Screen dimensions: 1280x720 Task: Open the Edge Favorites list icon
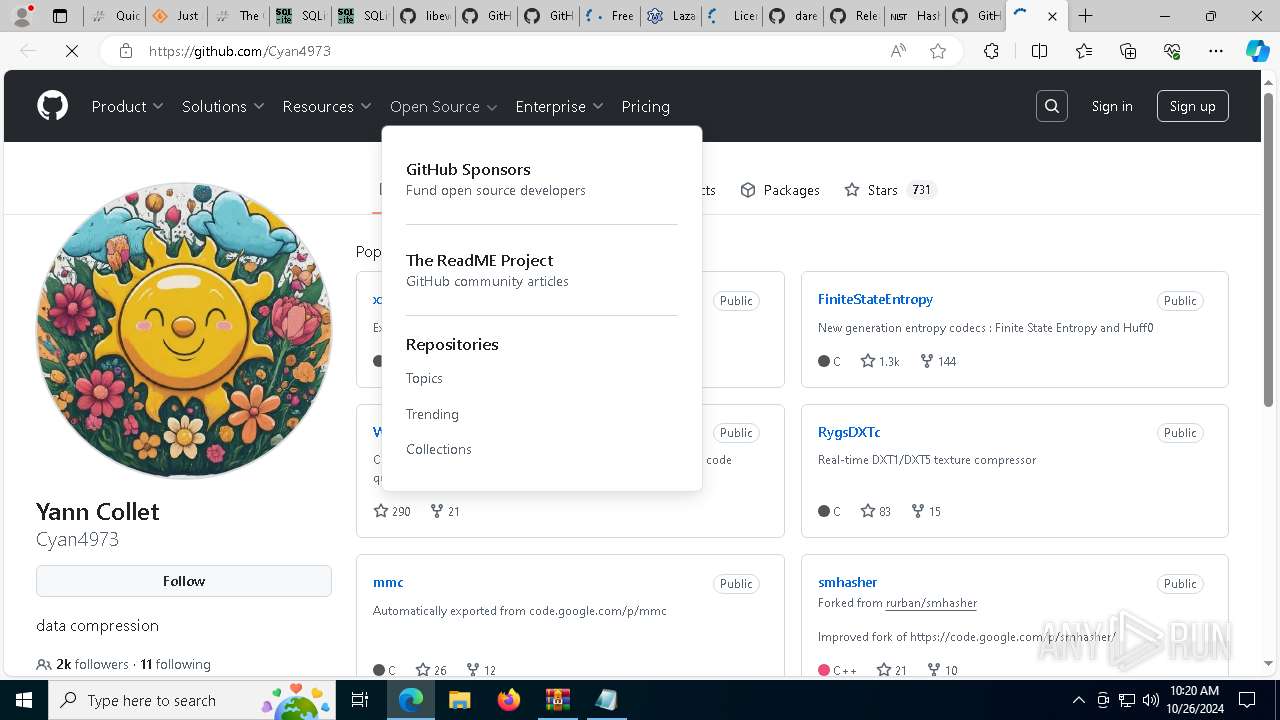point(1084,51)
